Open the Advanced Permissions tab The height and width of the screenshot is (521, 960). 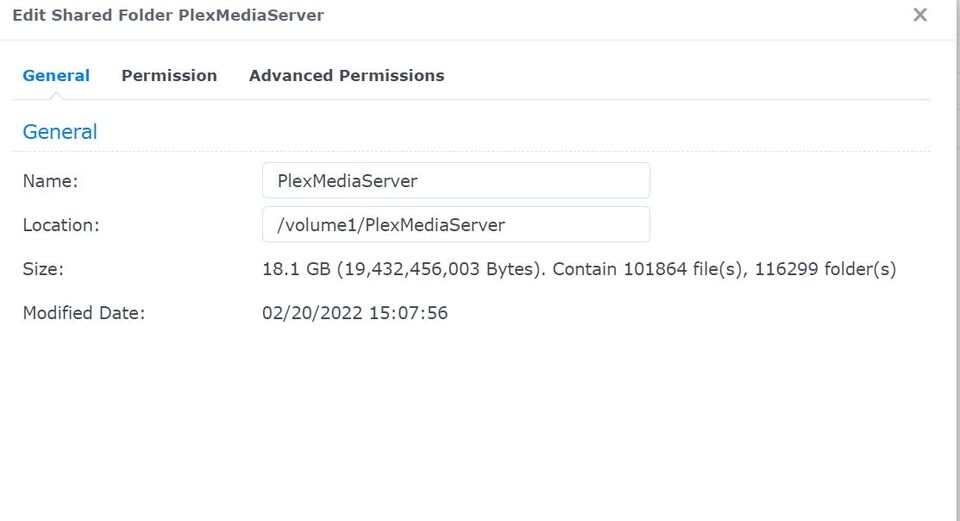[x=346, y=76]
